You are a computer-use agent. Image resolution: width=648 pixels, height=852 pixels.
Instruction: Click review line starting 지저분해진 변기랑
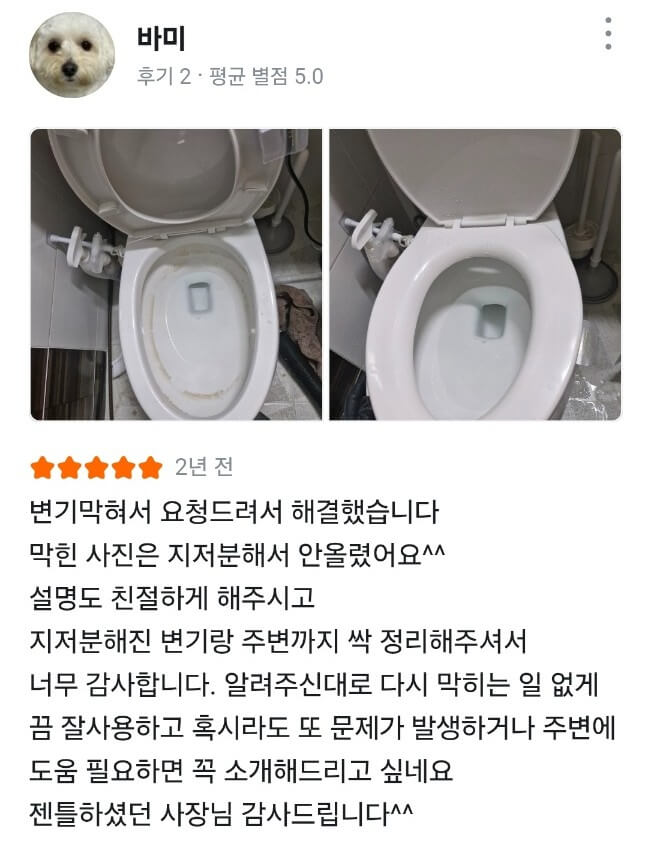coord(278,641)
